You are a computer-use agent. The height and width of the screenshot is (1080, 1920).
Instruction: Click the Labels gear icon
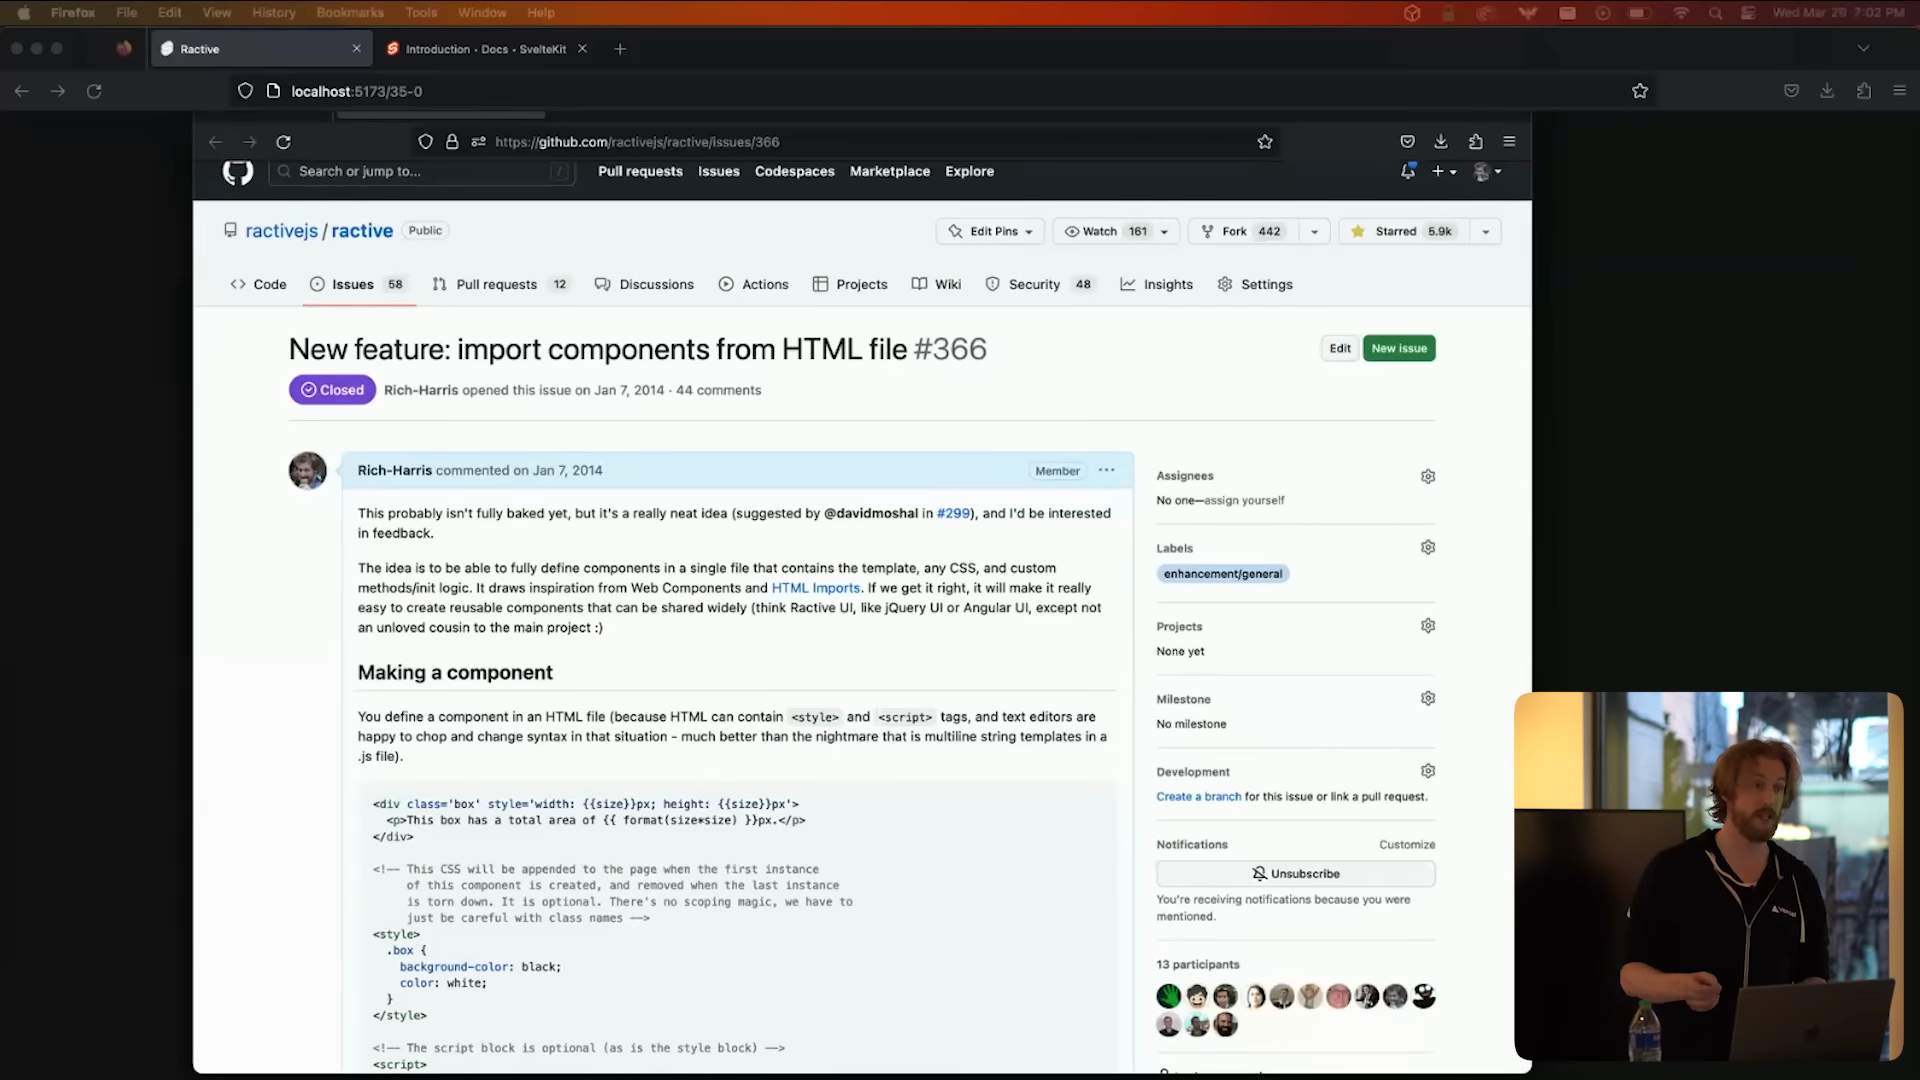pos(1428,547)
